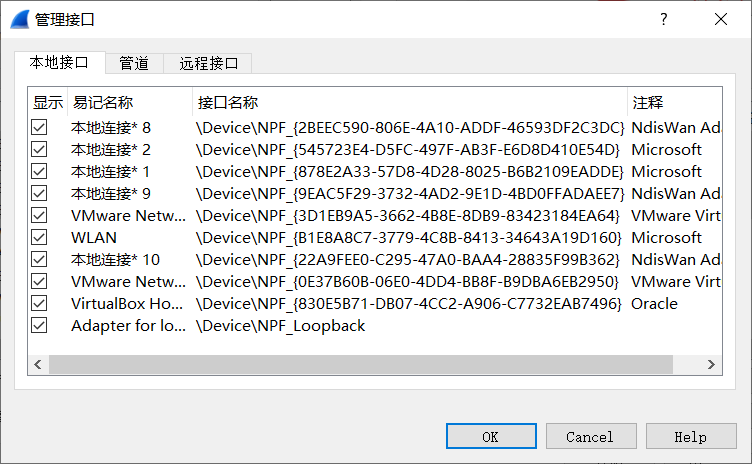Toggle display checkbox for 本地连接* 9
This screenshot has height=464, width=752.
click(x=39, y=194)
